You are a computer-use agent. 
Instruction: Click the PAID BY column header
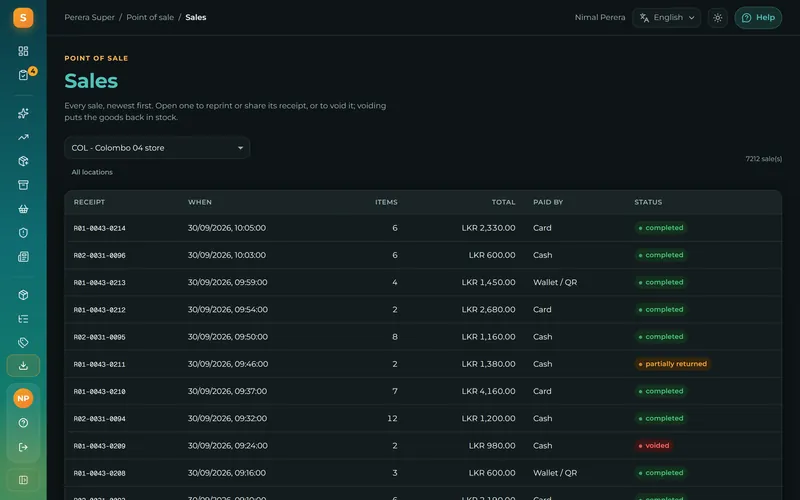coord(548,203)
